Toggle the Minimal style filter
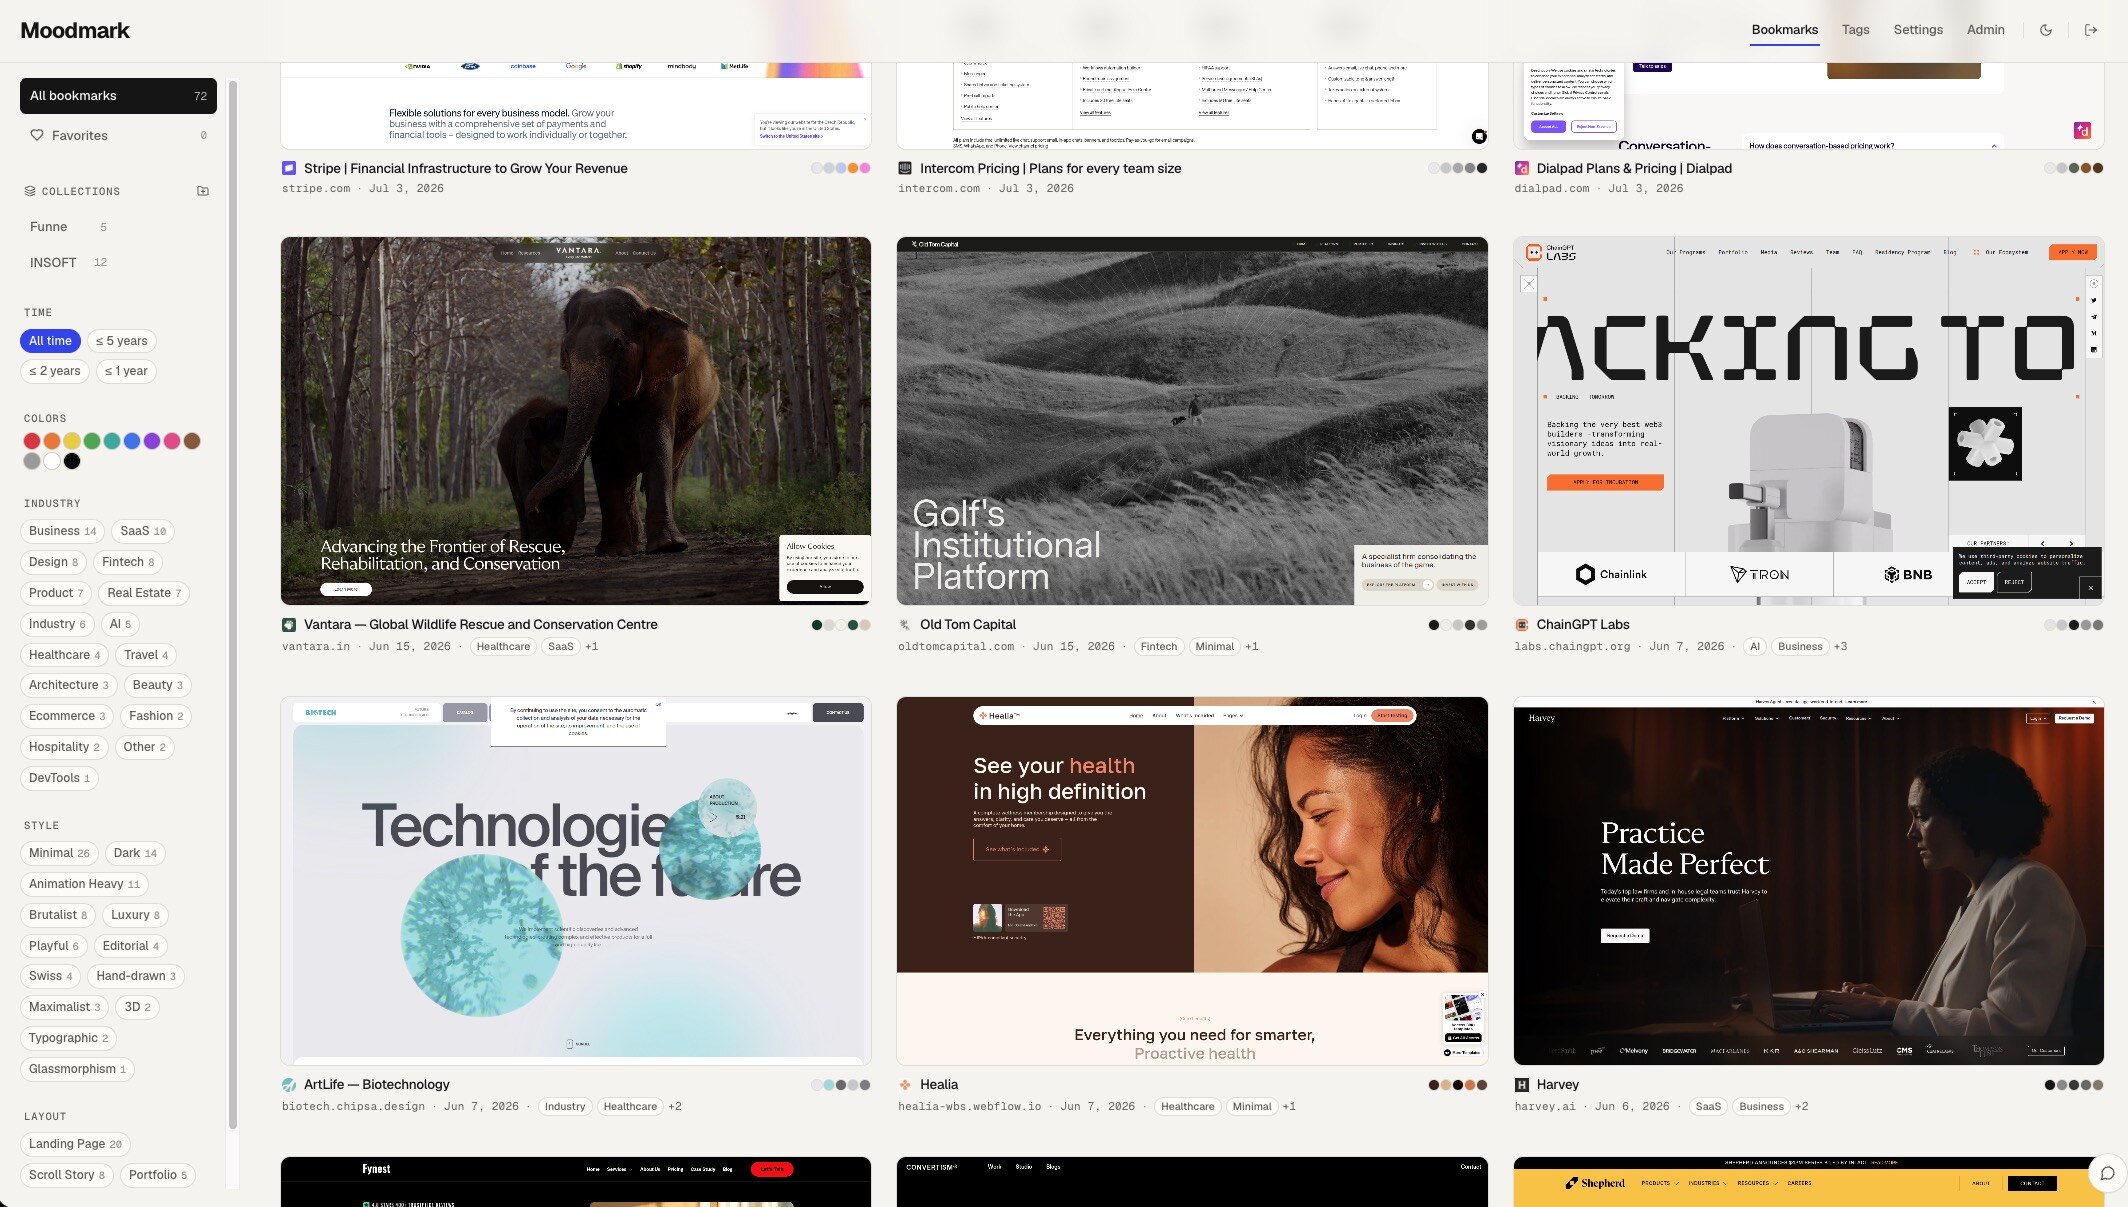This screenshot has height=1207, width=2128. pyautogui.click(x=59, y=853)
